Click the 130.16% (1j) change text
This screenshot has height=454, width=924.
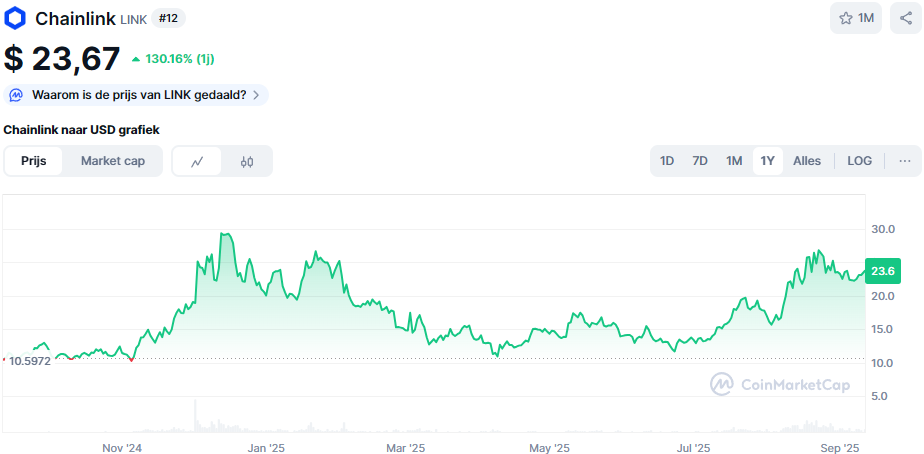[180, 59]
